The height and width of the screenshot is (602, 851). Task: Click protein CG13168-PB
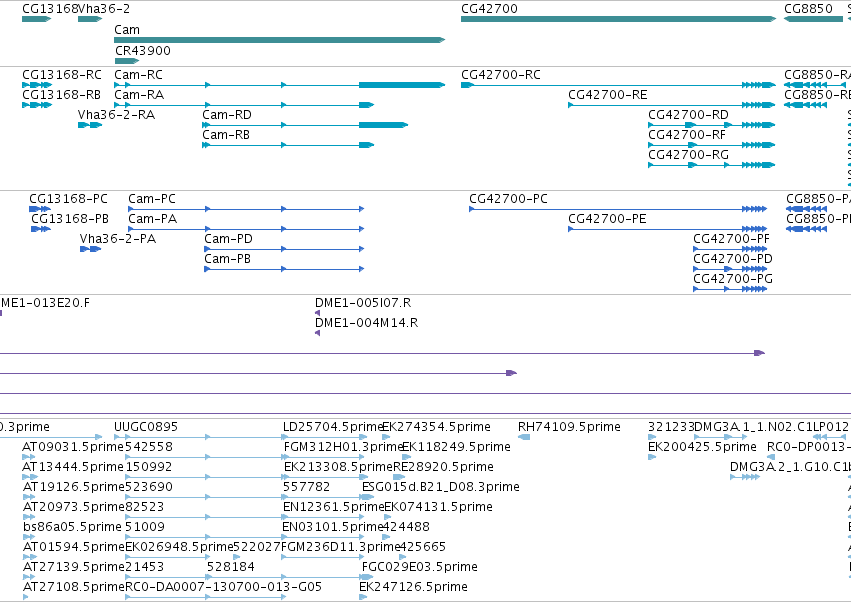(x=41, y=229)
